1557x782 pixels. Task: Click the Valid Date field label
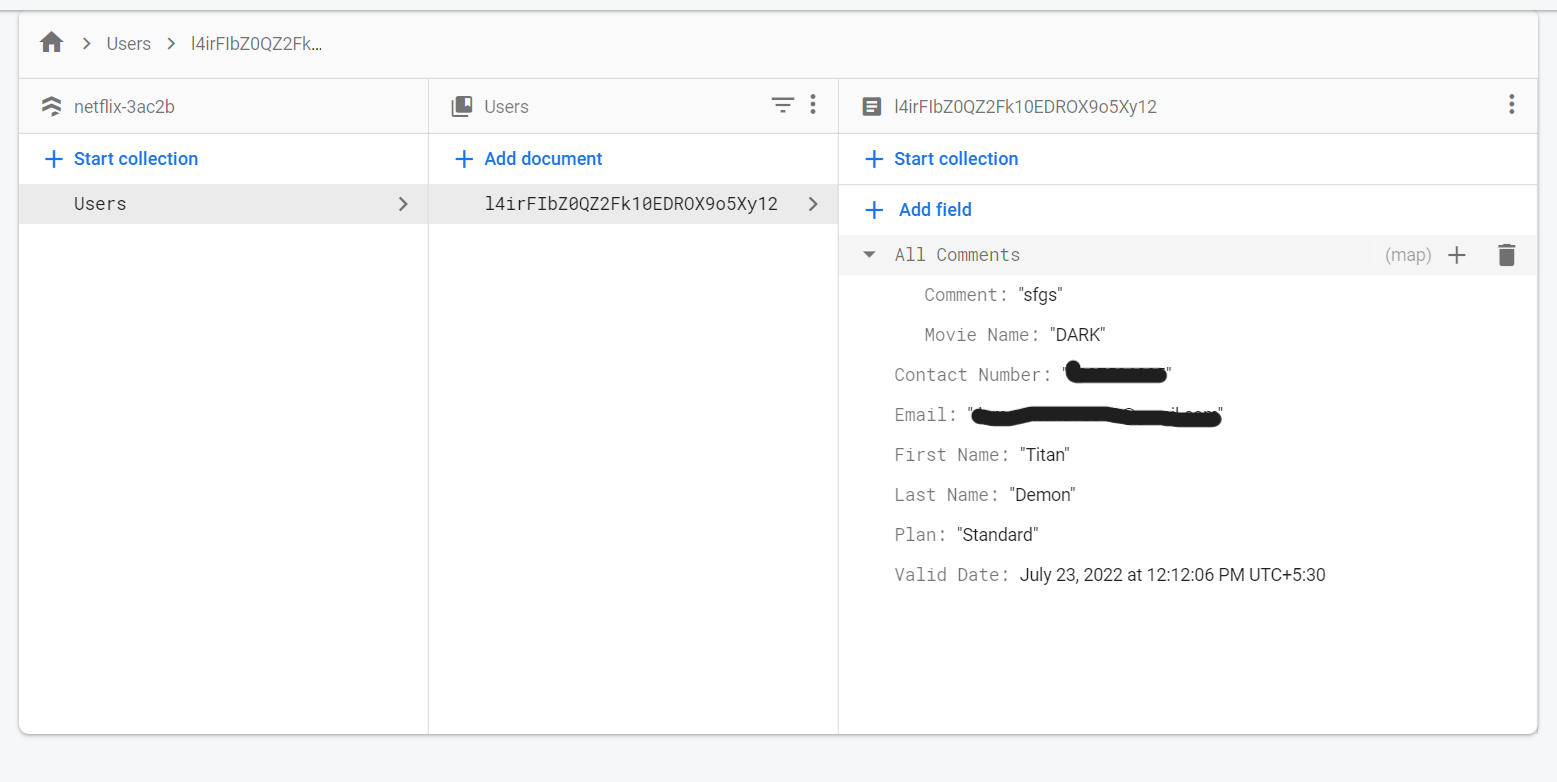point(952,575)
